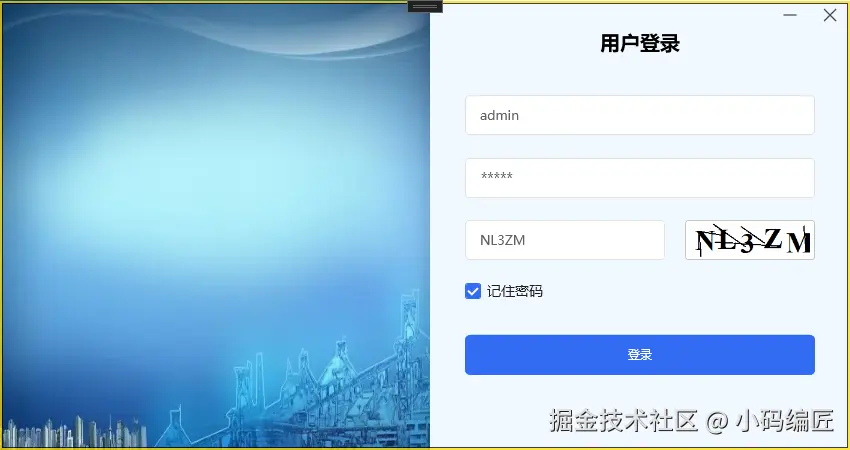Viewport: 850px width, 450px height.
Task: Refresh the NL3ZM captcha image
Action: (x=750, y=240)
